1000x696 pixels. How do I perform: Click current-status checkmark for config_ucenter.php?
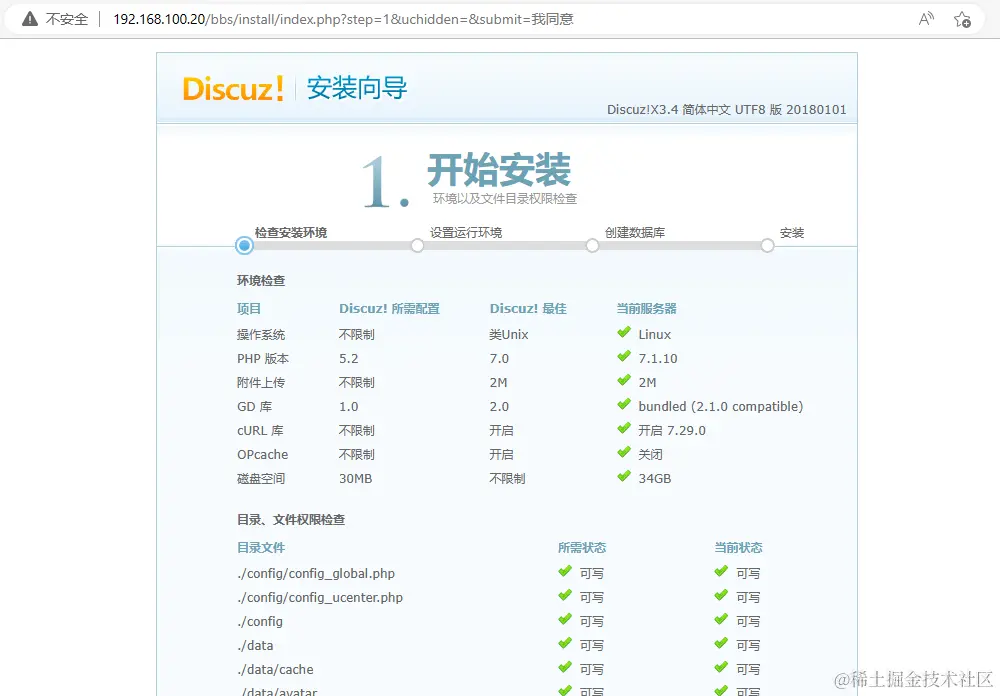(721, 595)
